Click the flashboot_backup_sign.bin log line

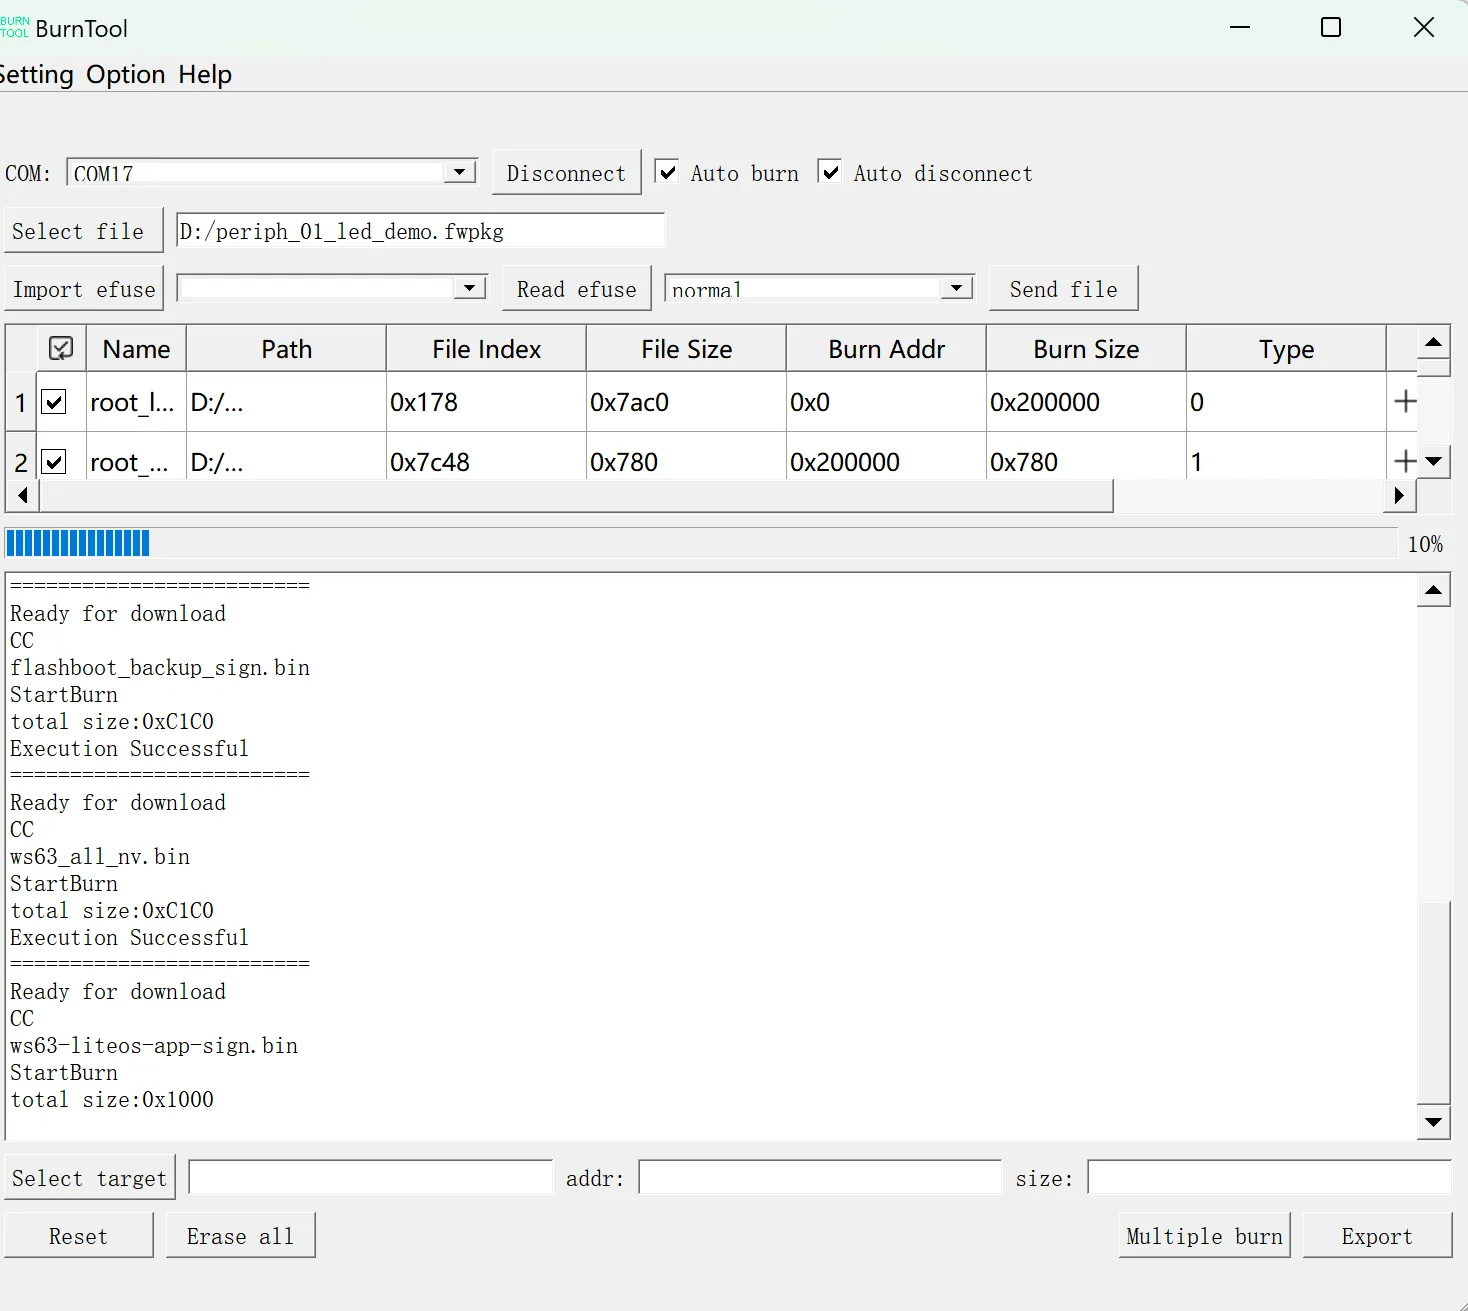[160, 668]
